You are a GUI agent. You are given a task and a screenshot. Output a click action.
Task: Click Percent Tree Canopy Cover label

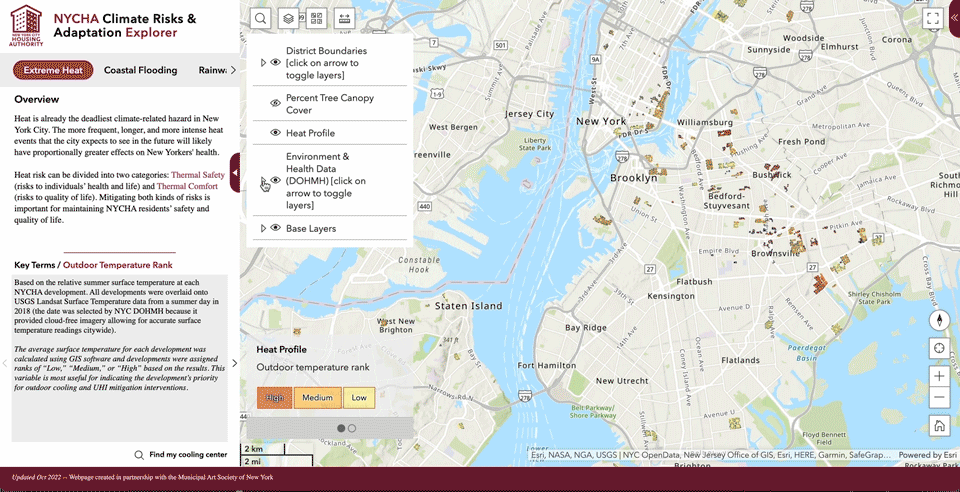coord(330,104)
